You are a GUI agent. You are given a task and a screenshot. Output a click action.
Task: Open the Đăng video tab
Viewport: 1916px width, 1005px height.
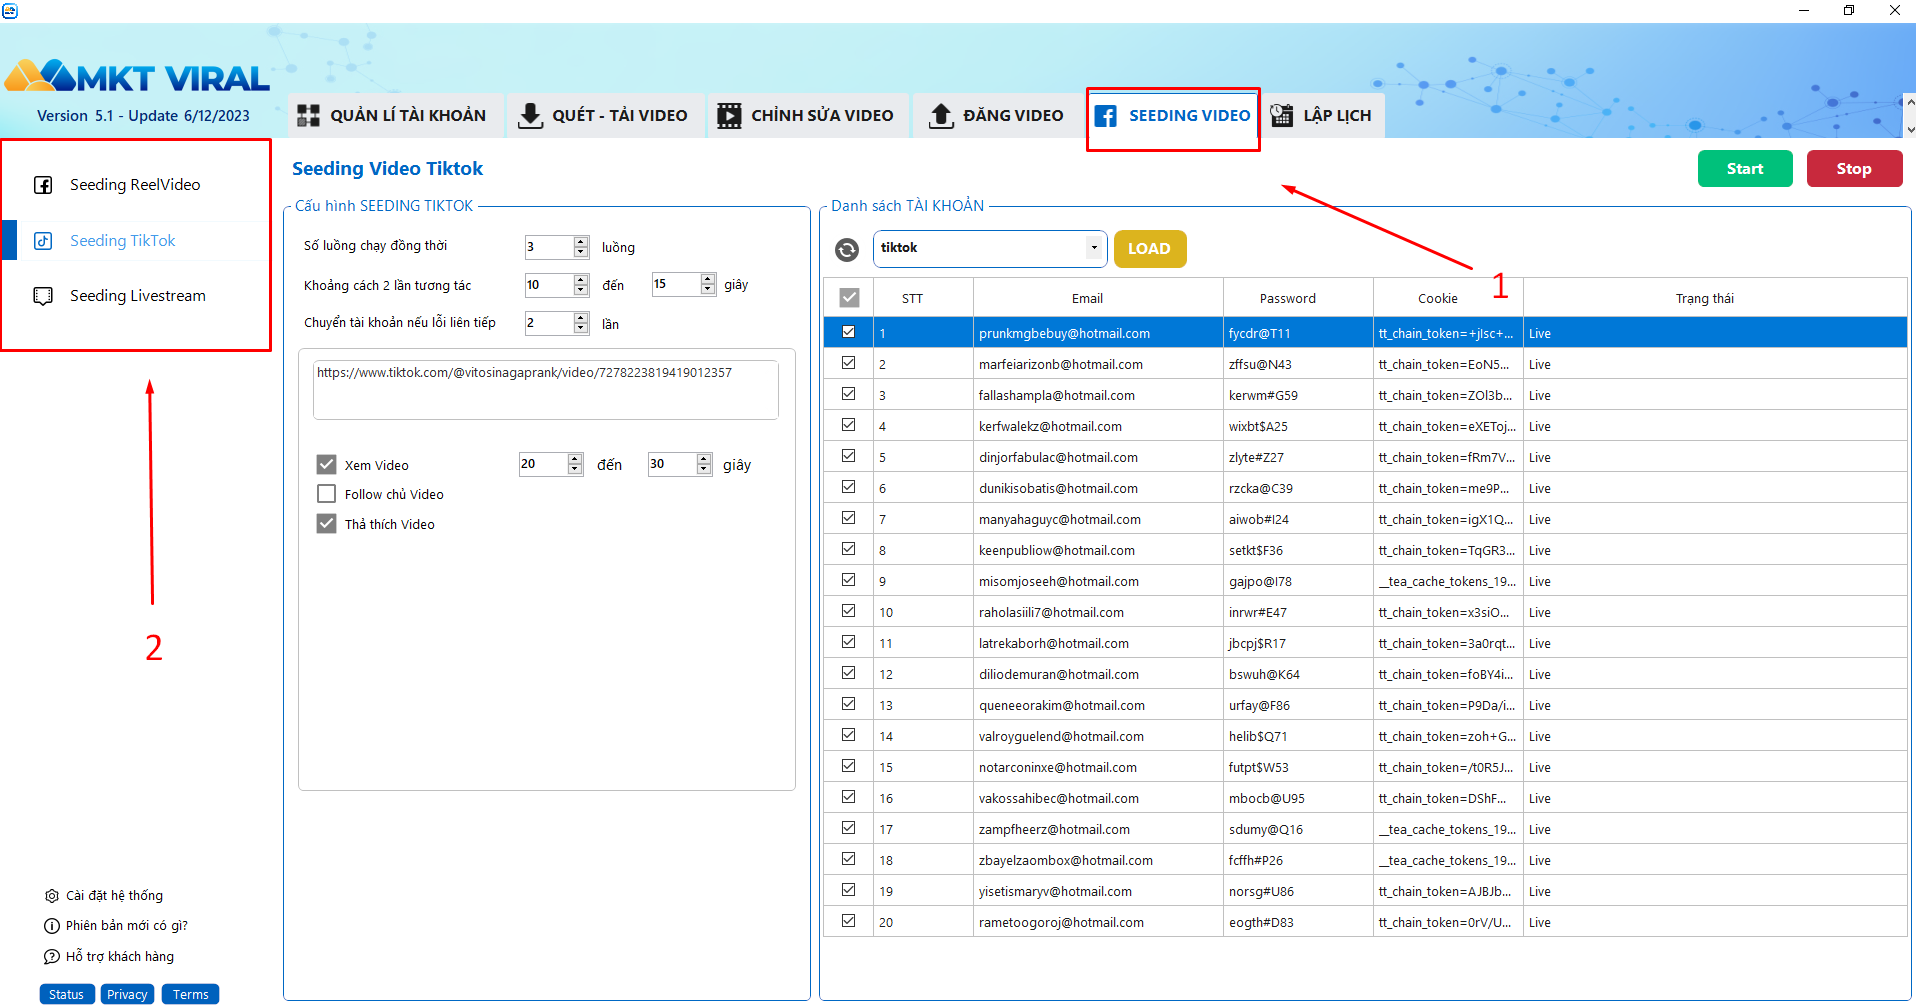point(997,115)
